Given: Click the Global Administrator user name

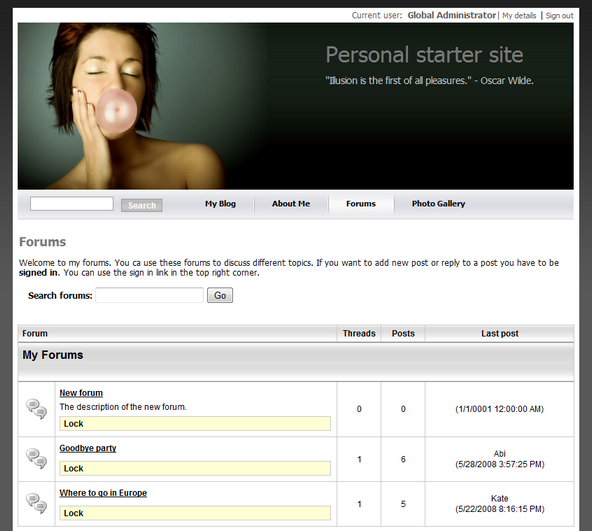Looking at the screenshot, I should coord(452,15).
